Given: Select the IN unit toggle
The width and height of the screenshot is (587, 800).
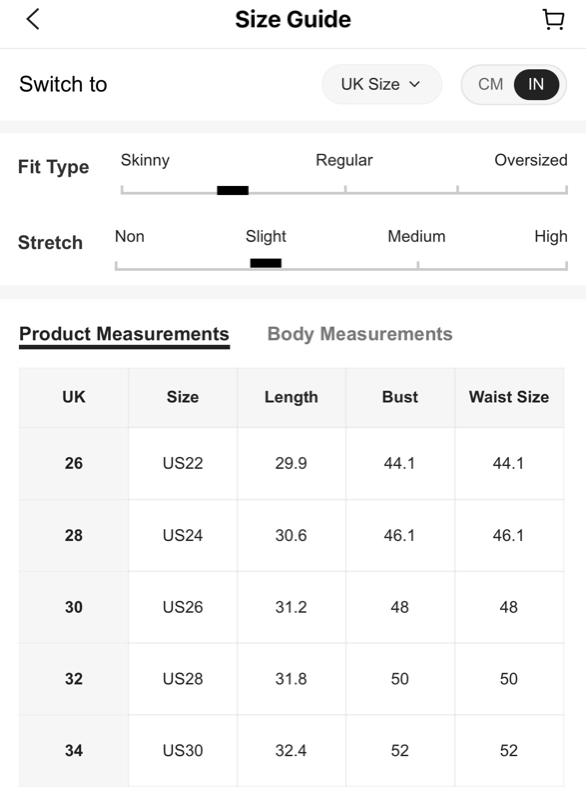Looking at the screenshot, I should tap(536, 84).
